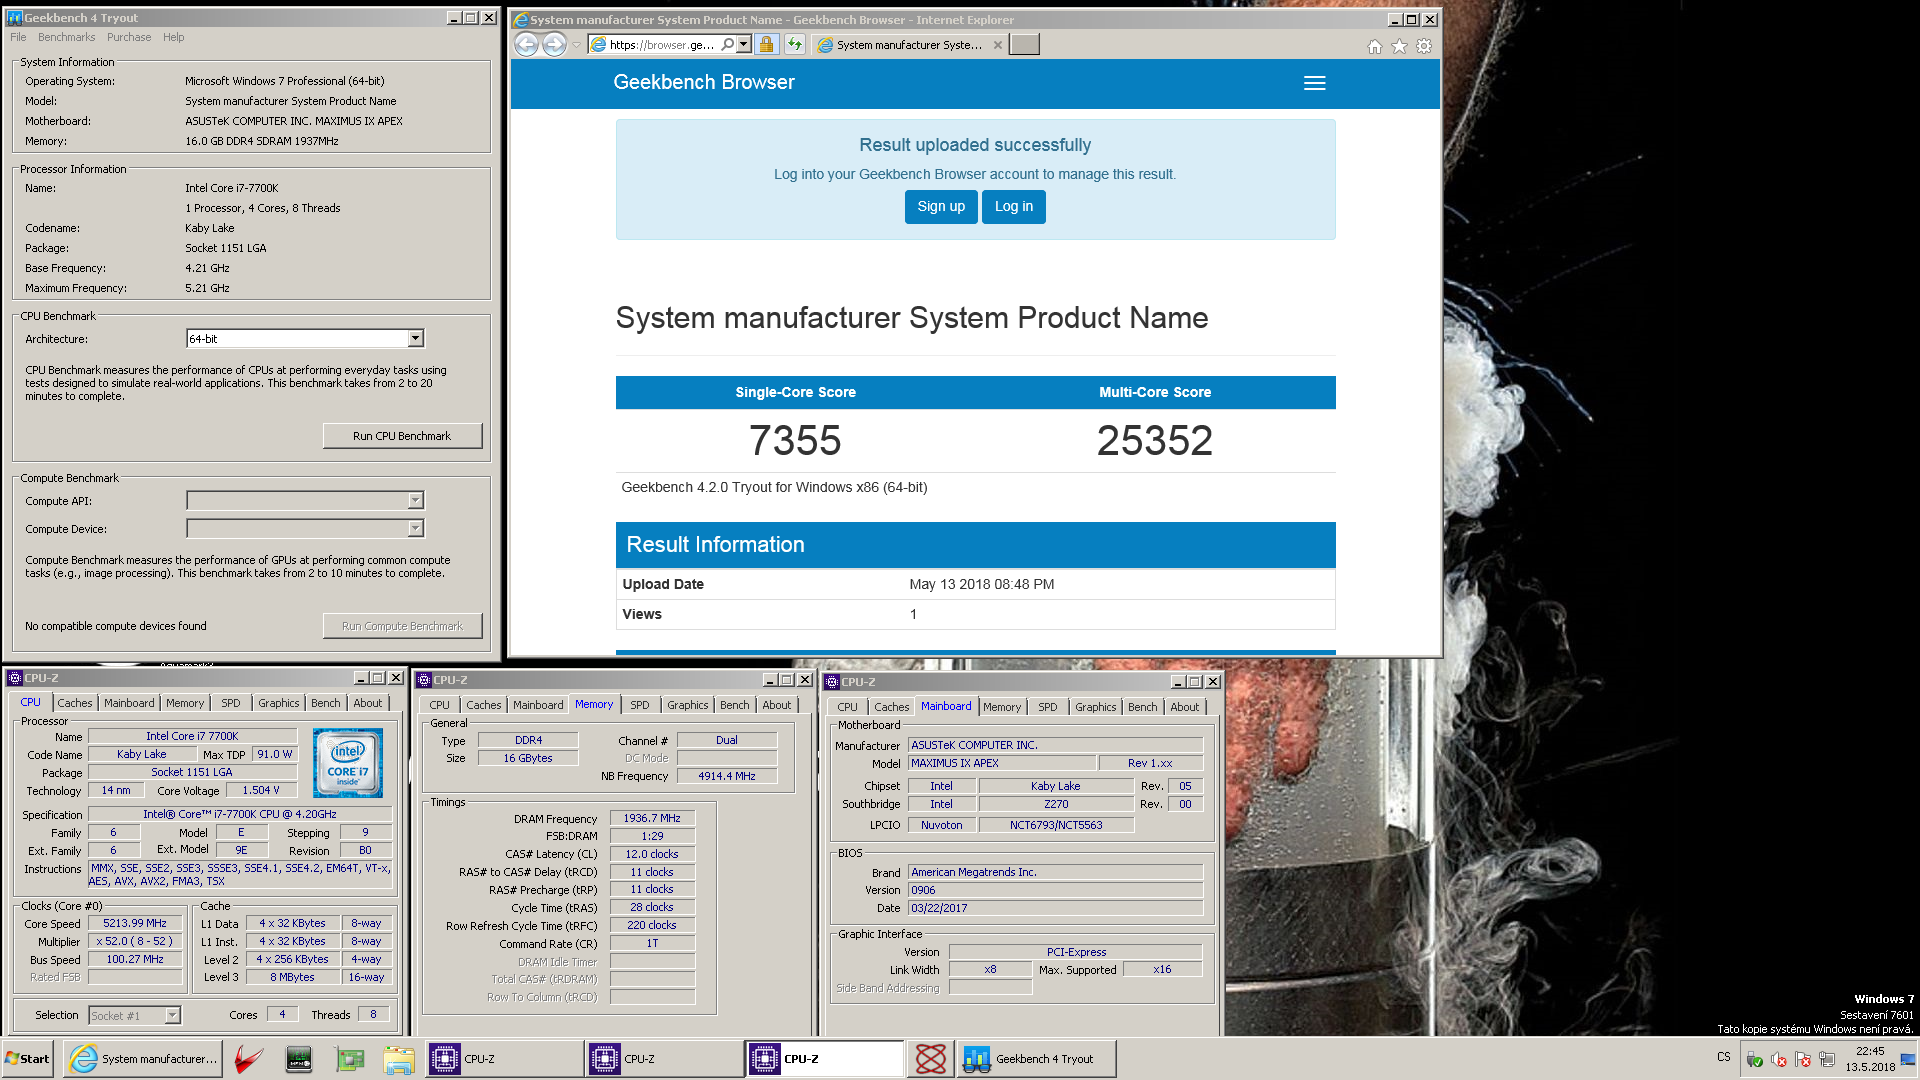
Task: Click Run Compute Benchmark button
Action: [402, 626]
